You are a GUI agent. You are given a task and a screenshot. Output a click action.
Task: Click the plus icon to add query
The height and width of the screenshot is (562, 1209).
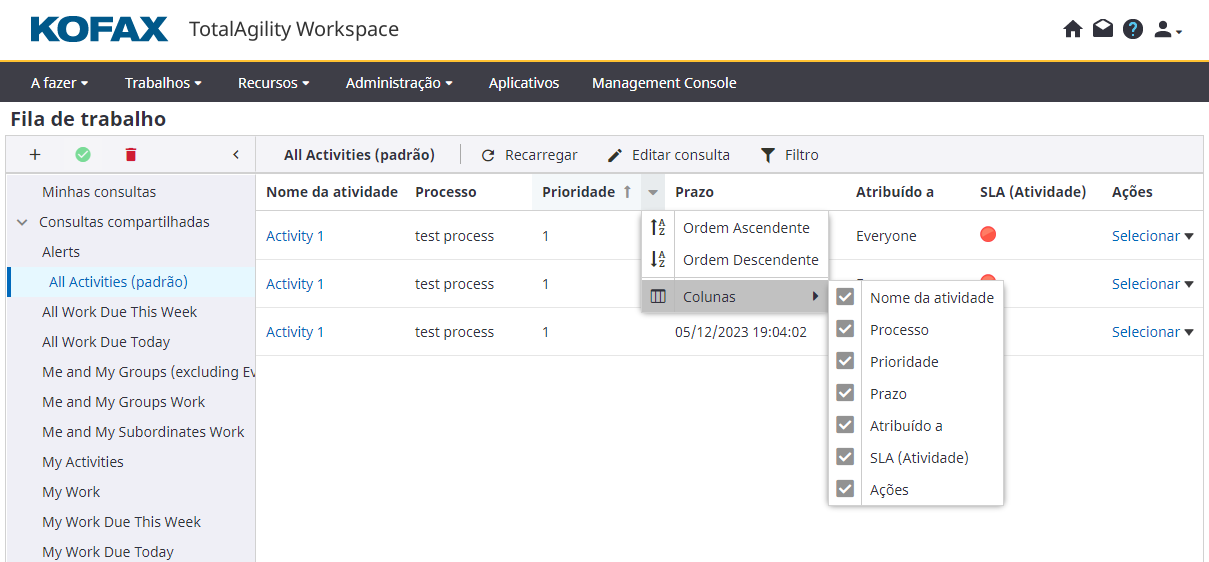coord(35,155)
